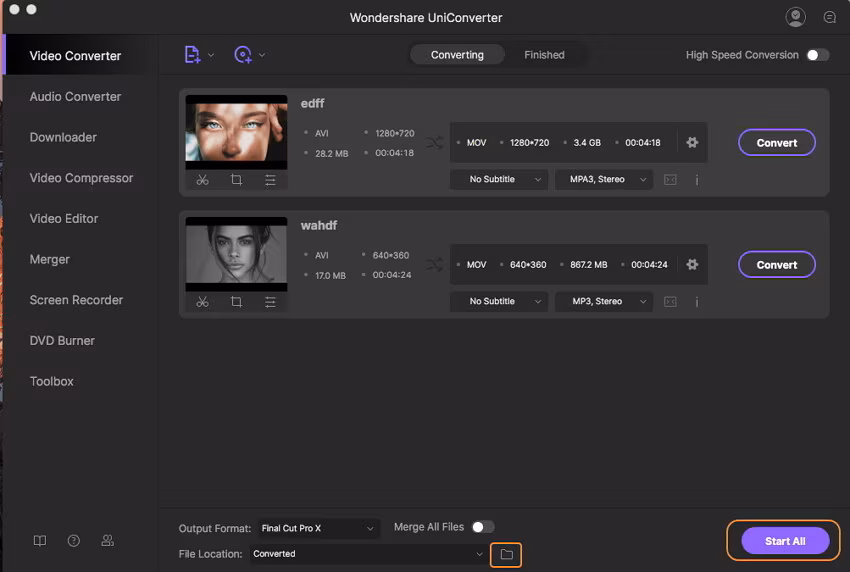850x572 pixels.
Task: Click the 867.2 MB output size
Action: coord(589,265)
